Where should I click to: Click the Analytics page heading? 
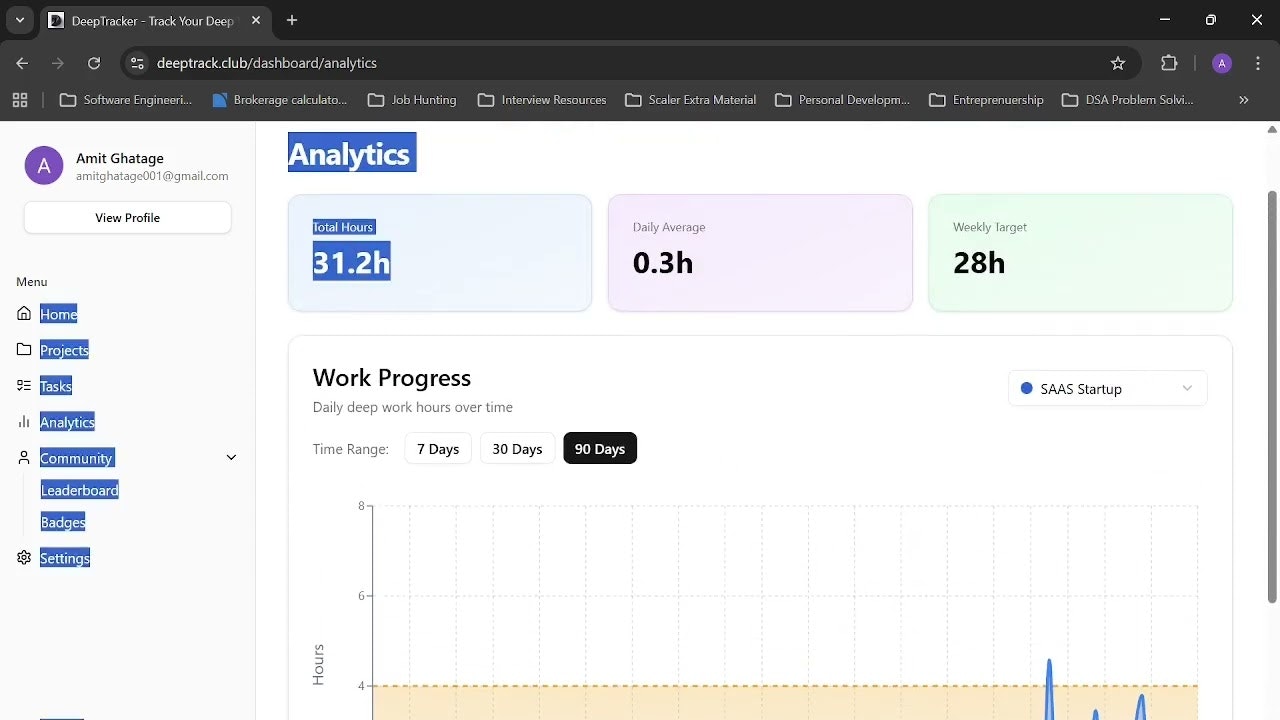click(x=352, y=153)
